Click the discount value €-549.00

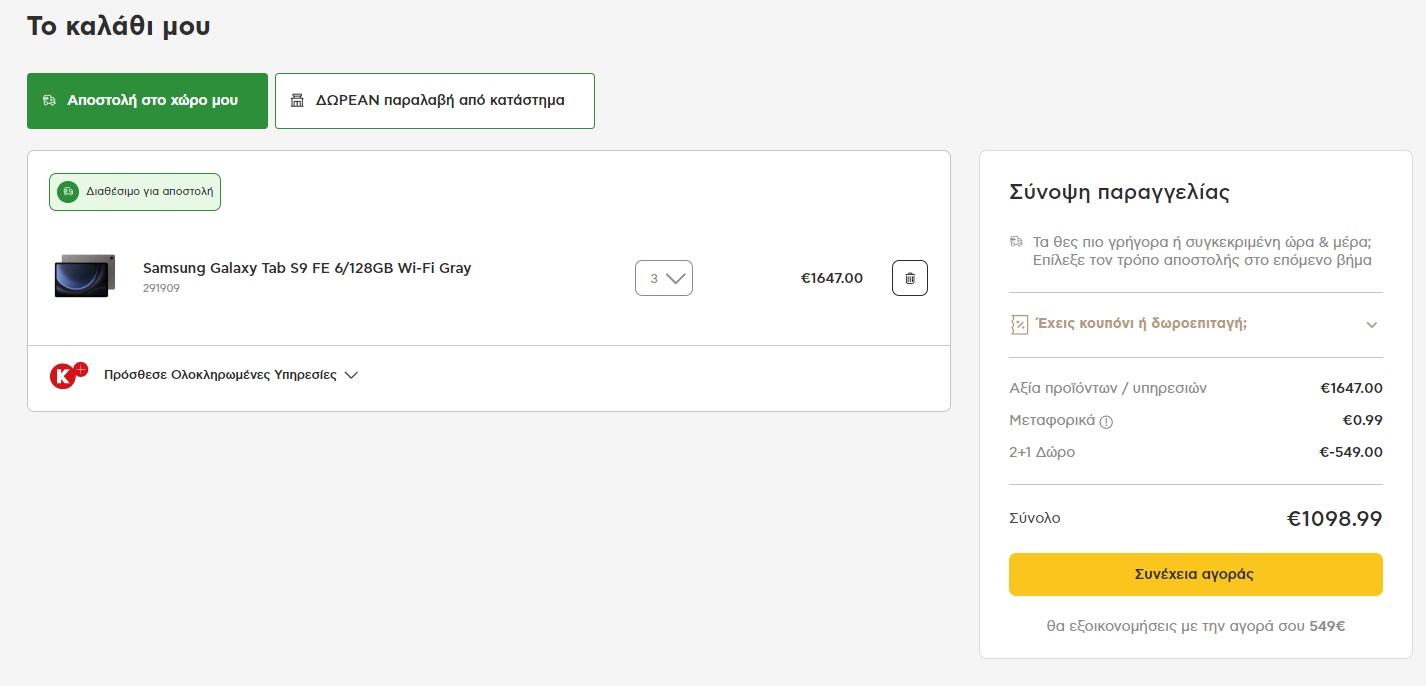[x=1351, y=452]
